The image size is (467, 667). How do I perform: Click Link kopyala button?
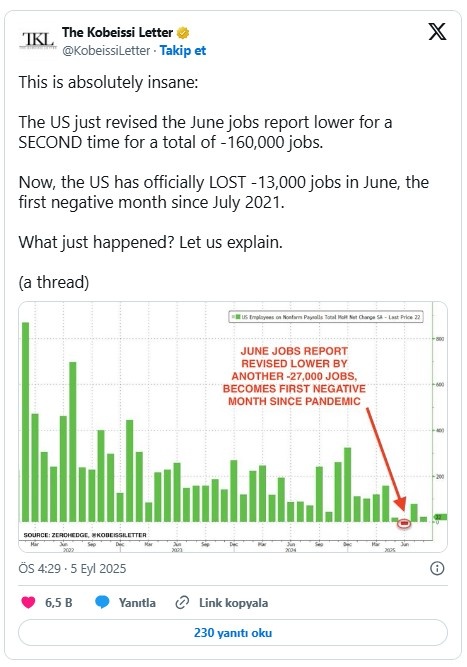pos(234,603)
